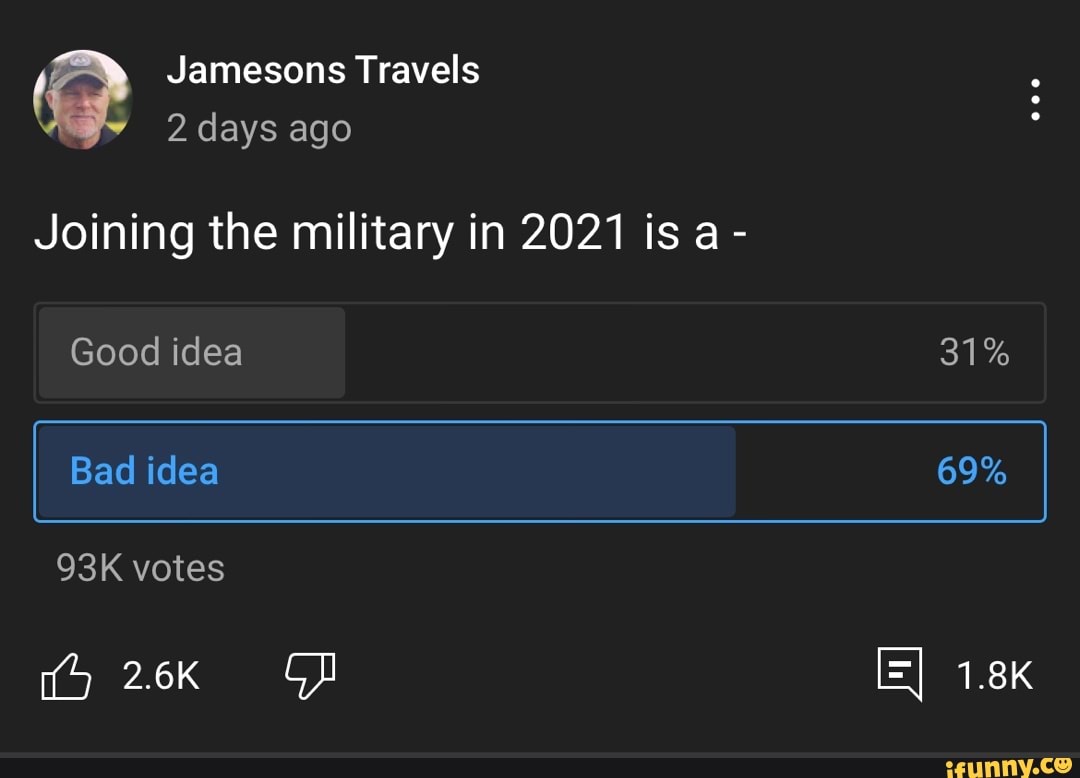Click the divider line below the post
This screenshot has height=778, width=1080.
point(540,754)
